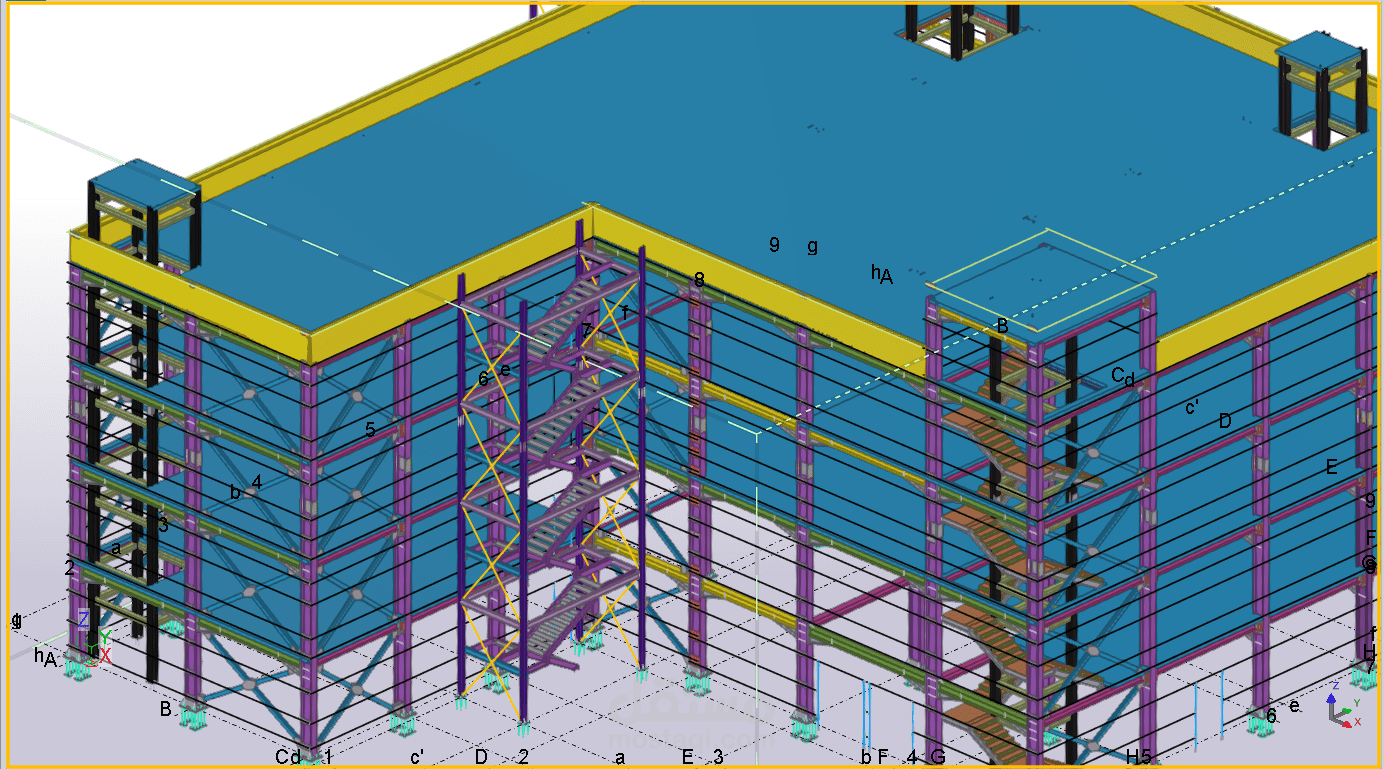The width and height of the screenshot is (1384, 769).
Task: Pick the yellow outlined rectangle on the roof
Action: pos(1041,279)
